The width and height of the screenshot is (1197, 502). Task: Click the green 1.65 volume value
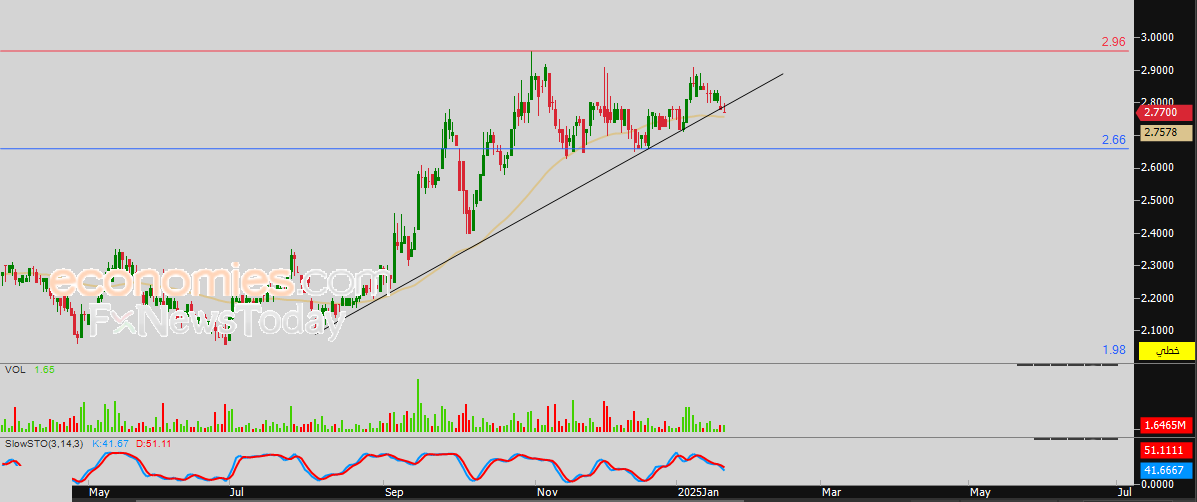coord(44,369)
